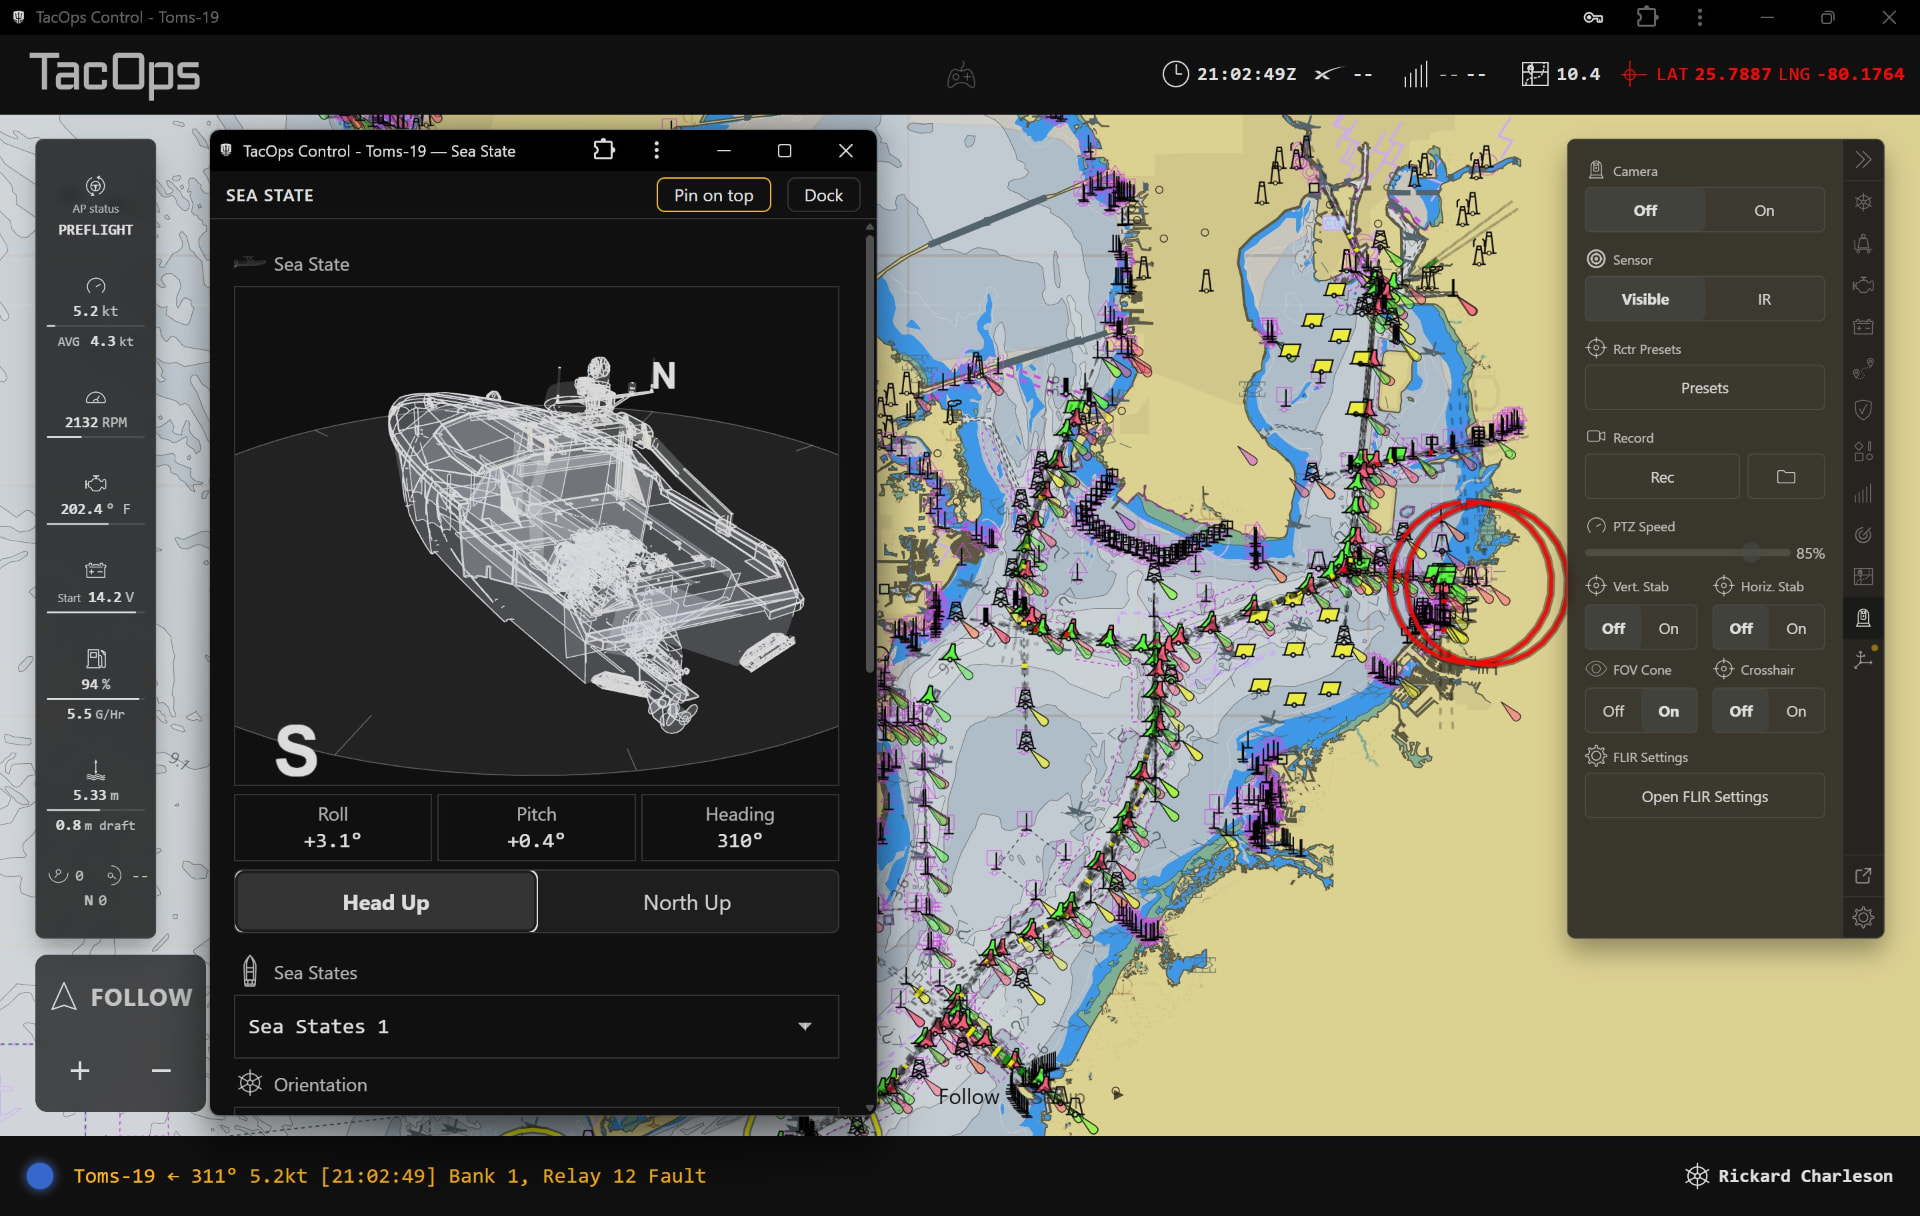Image resolution: width=1920 pixels, height=1216 pixels.
Task: Open the radar target sidebar icon
Action: 1863,535
